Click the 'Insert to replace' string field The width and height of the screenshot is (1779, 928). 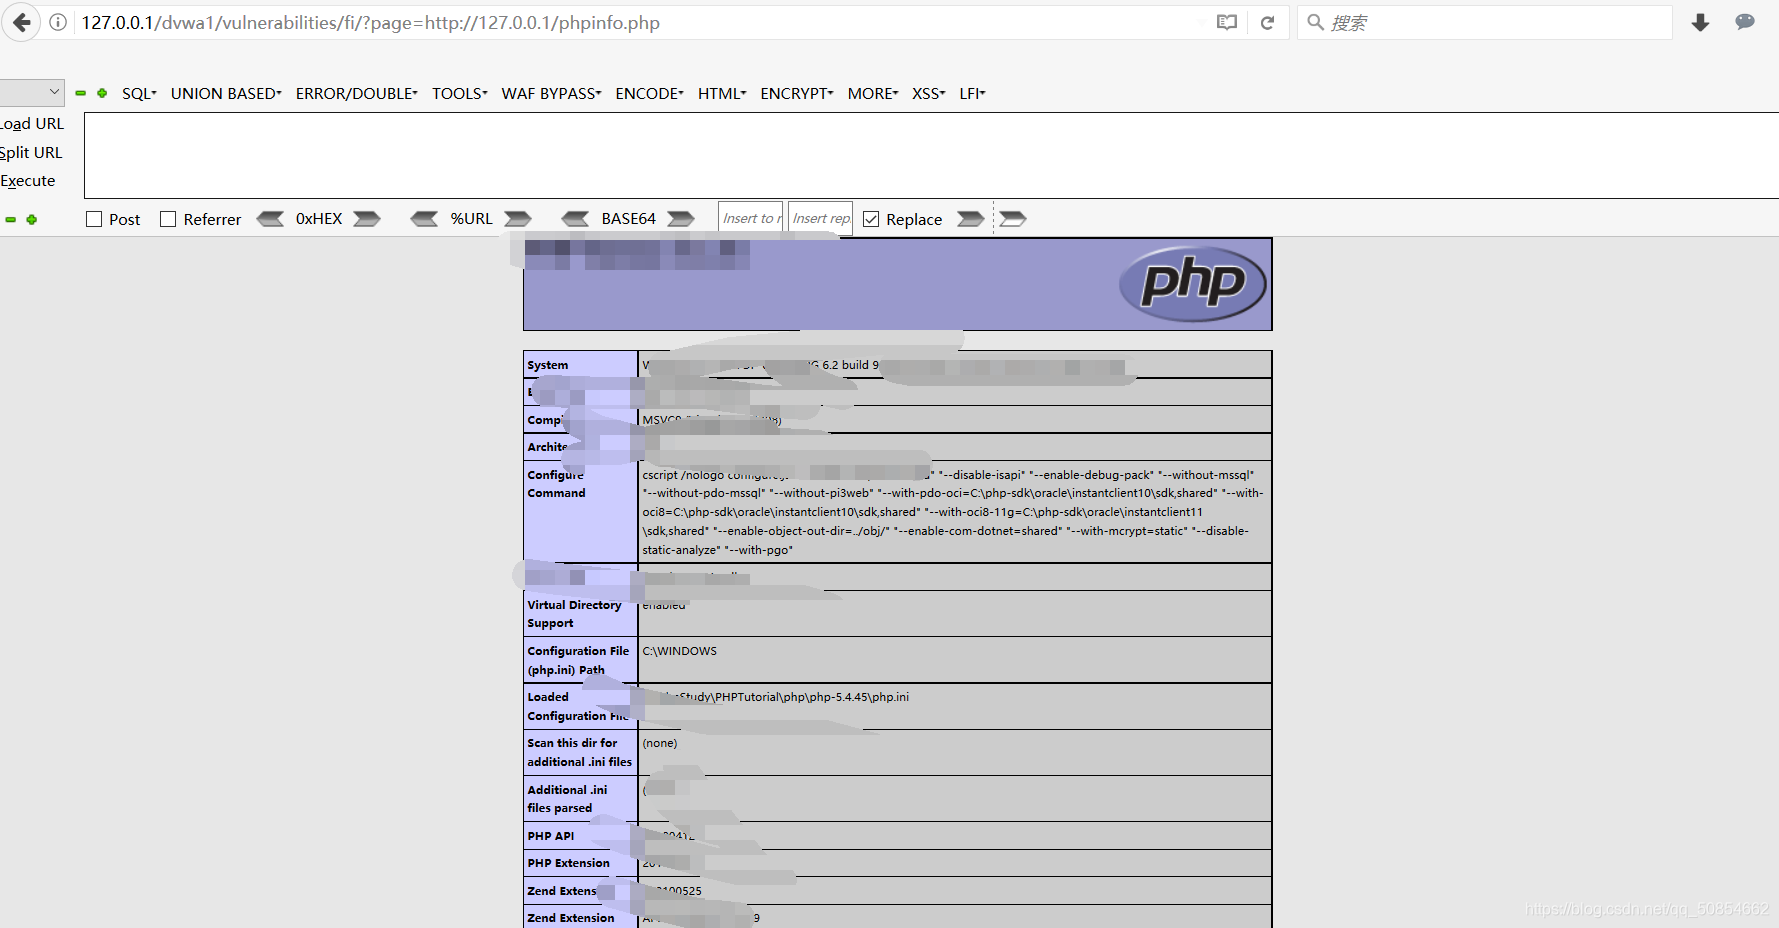(x=751, y=218)
